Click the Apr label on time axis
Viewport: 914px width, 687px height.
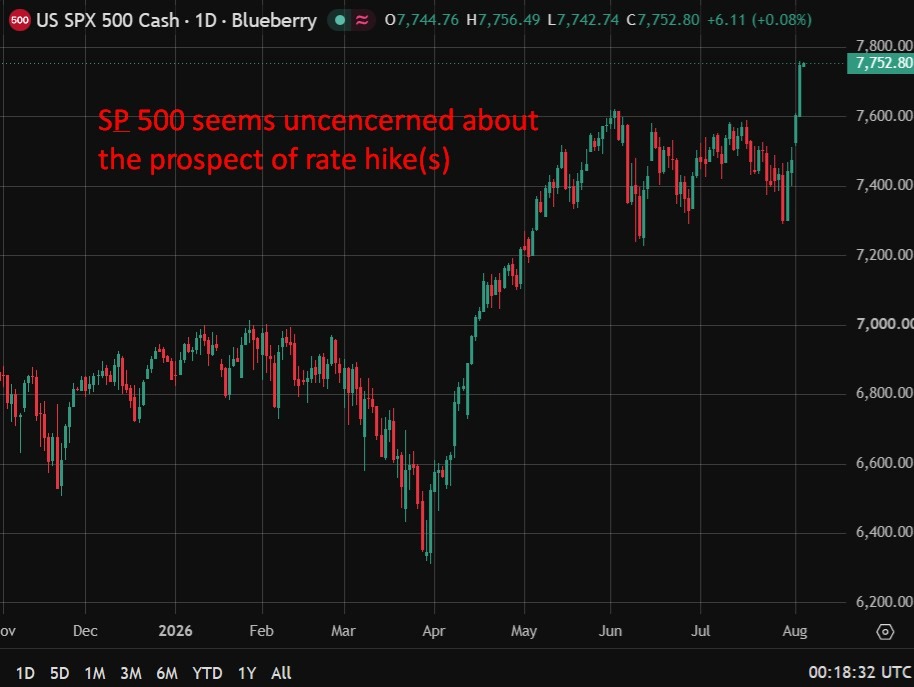(x=434, y=631)
